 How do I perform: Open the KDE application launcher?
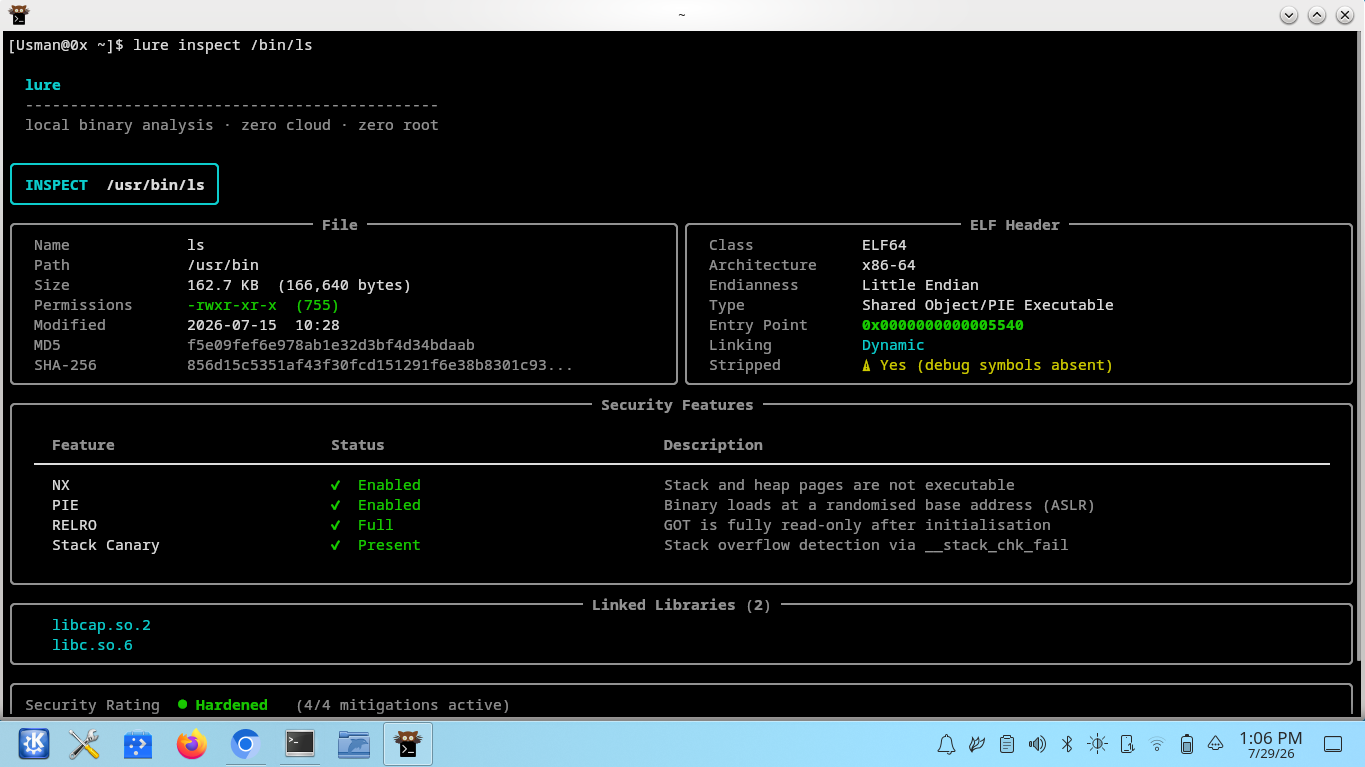(33, 744)
